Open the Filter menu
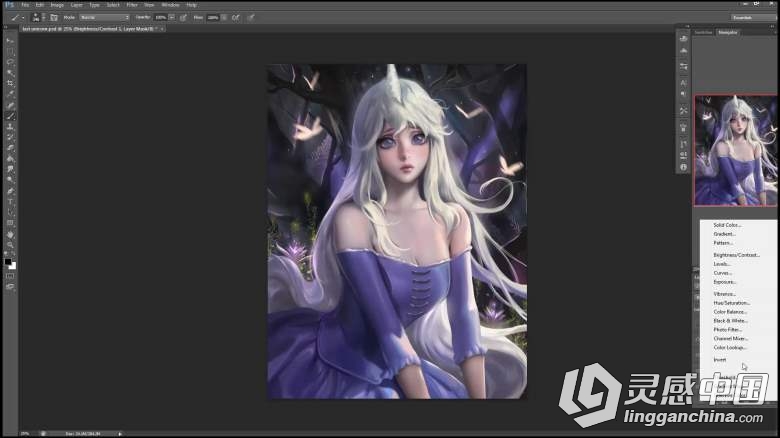The image size is (780, 438). tap(132, 5)
